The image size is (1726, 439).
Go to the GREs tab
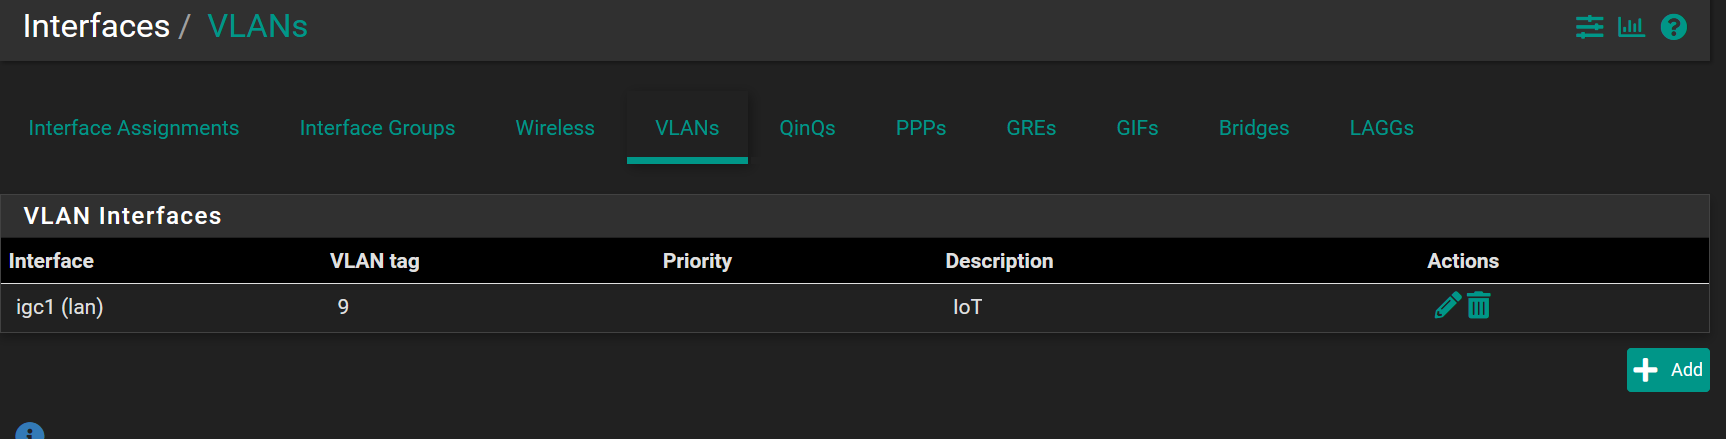point(1031,128)
